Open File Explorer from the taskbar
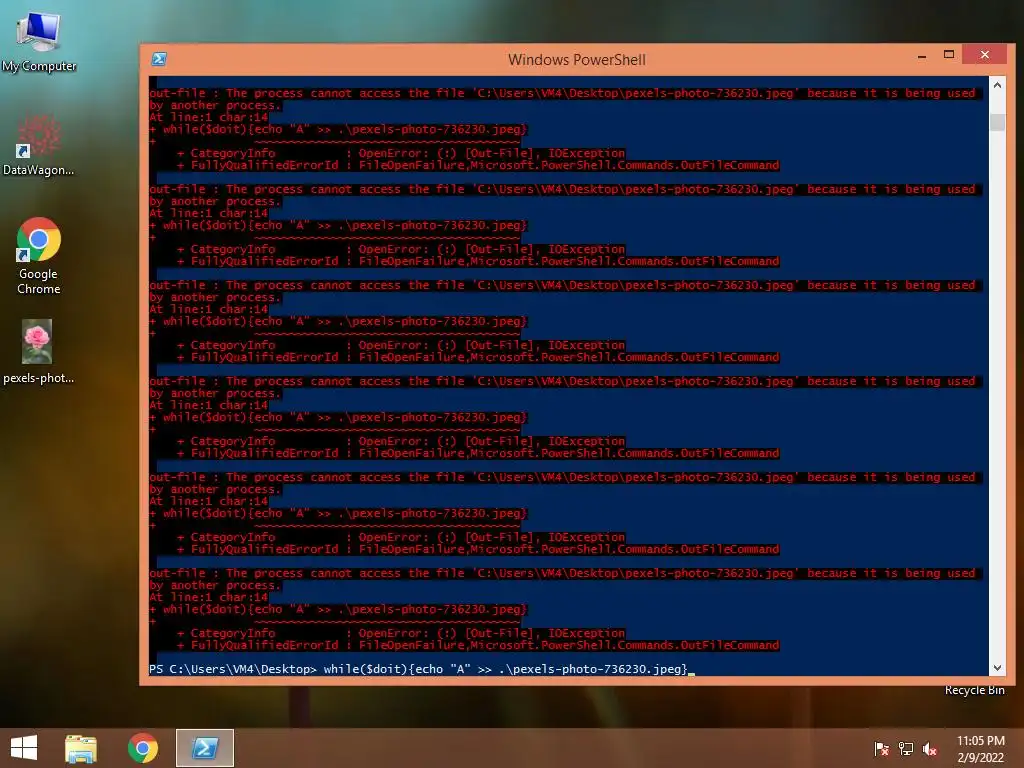This screenshot has width=1024, height=768. (x=81, y=748)
